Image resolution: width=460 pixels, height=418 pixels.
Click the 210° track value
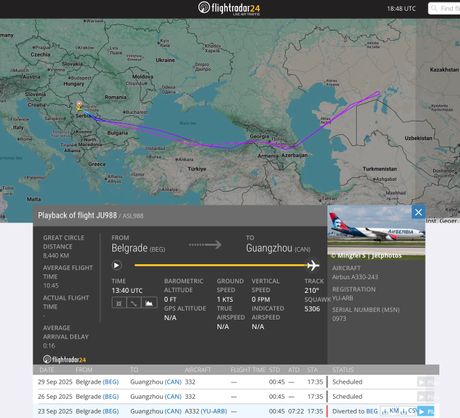[x=312, y=290]
